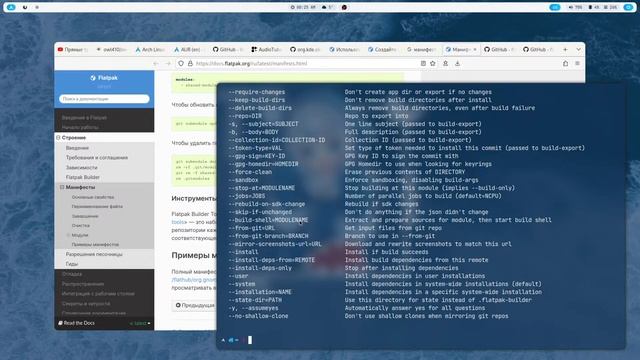This screenshot has height=360, width=640.
Task: Open the extensions icon in browser toolbar
Action: [x=565, y=64]
